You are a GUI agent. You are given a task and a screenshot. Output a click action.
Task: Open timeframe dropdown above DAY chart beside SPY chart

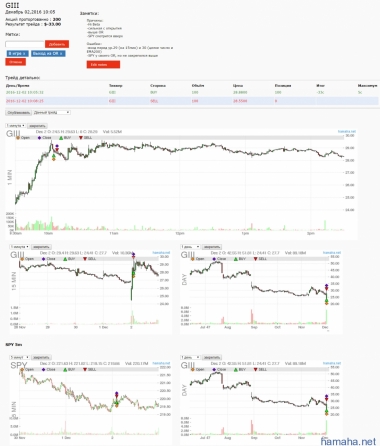[x=190, y=357]
